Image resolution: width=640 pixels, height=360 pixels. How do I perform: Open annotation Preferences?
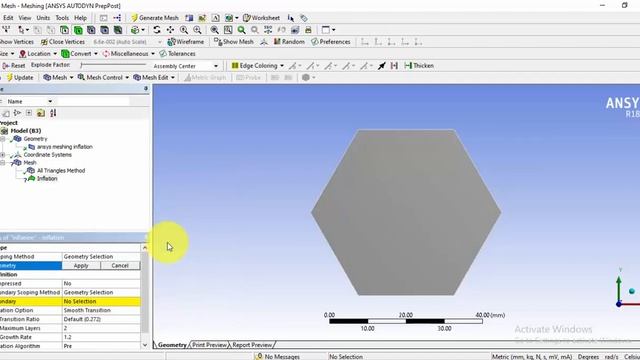tap(331, 42)
